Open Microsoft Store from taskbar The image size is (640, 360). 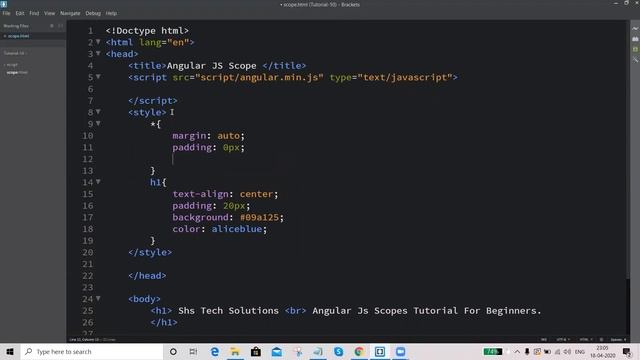tap(256, 351)
